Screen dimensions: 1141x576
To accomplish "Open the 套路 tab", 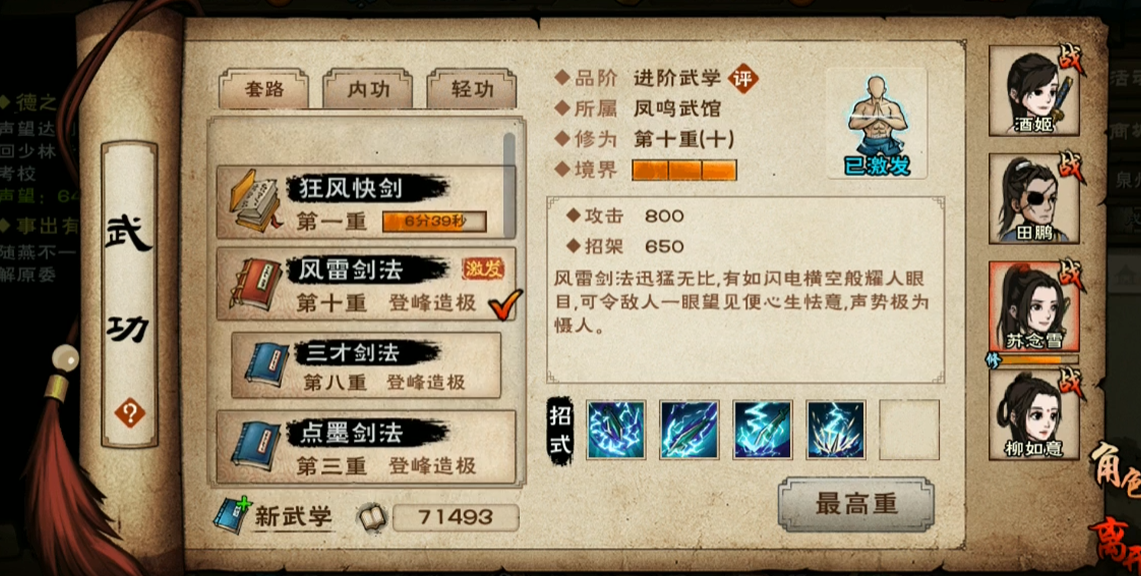I will point(263,89).
